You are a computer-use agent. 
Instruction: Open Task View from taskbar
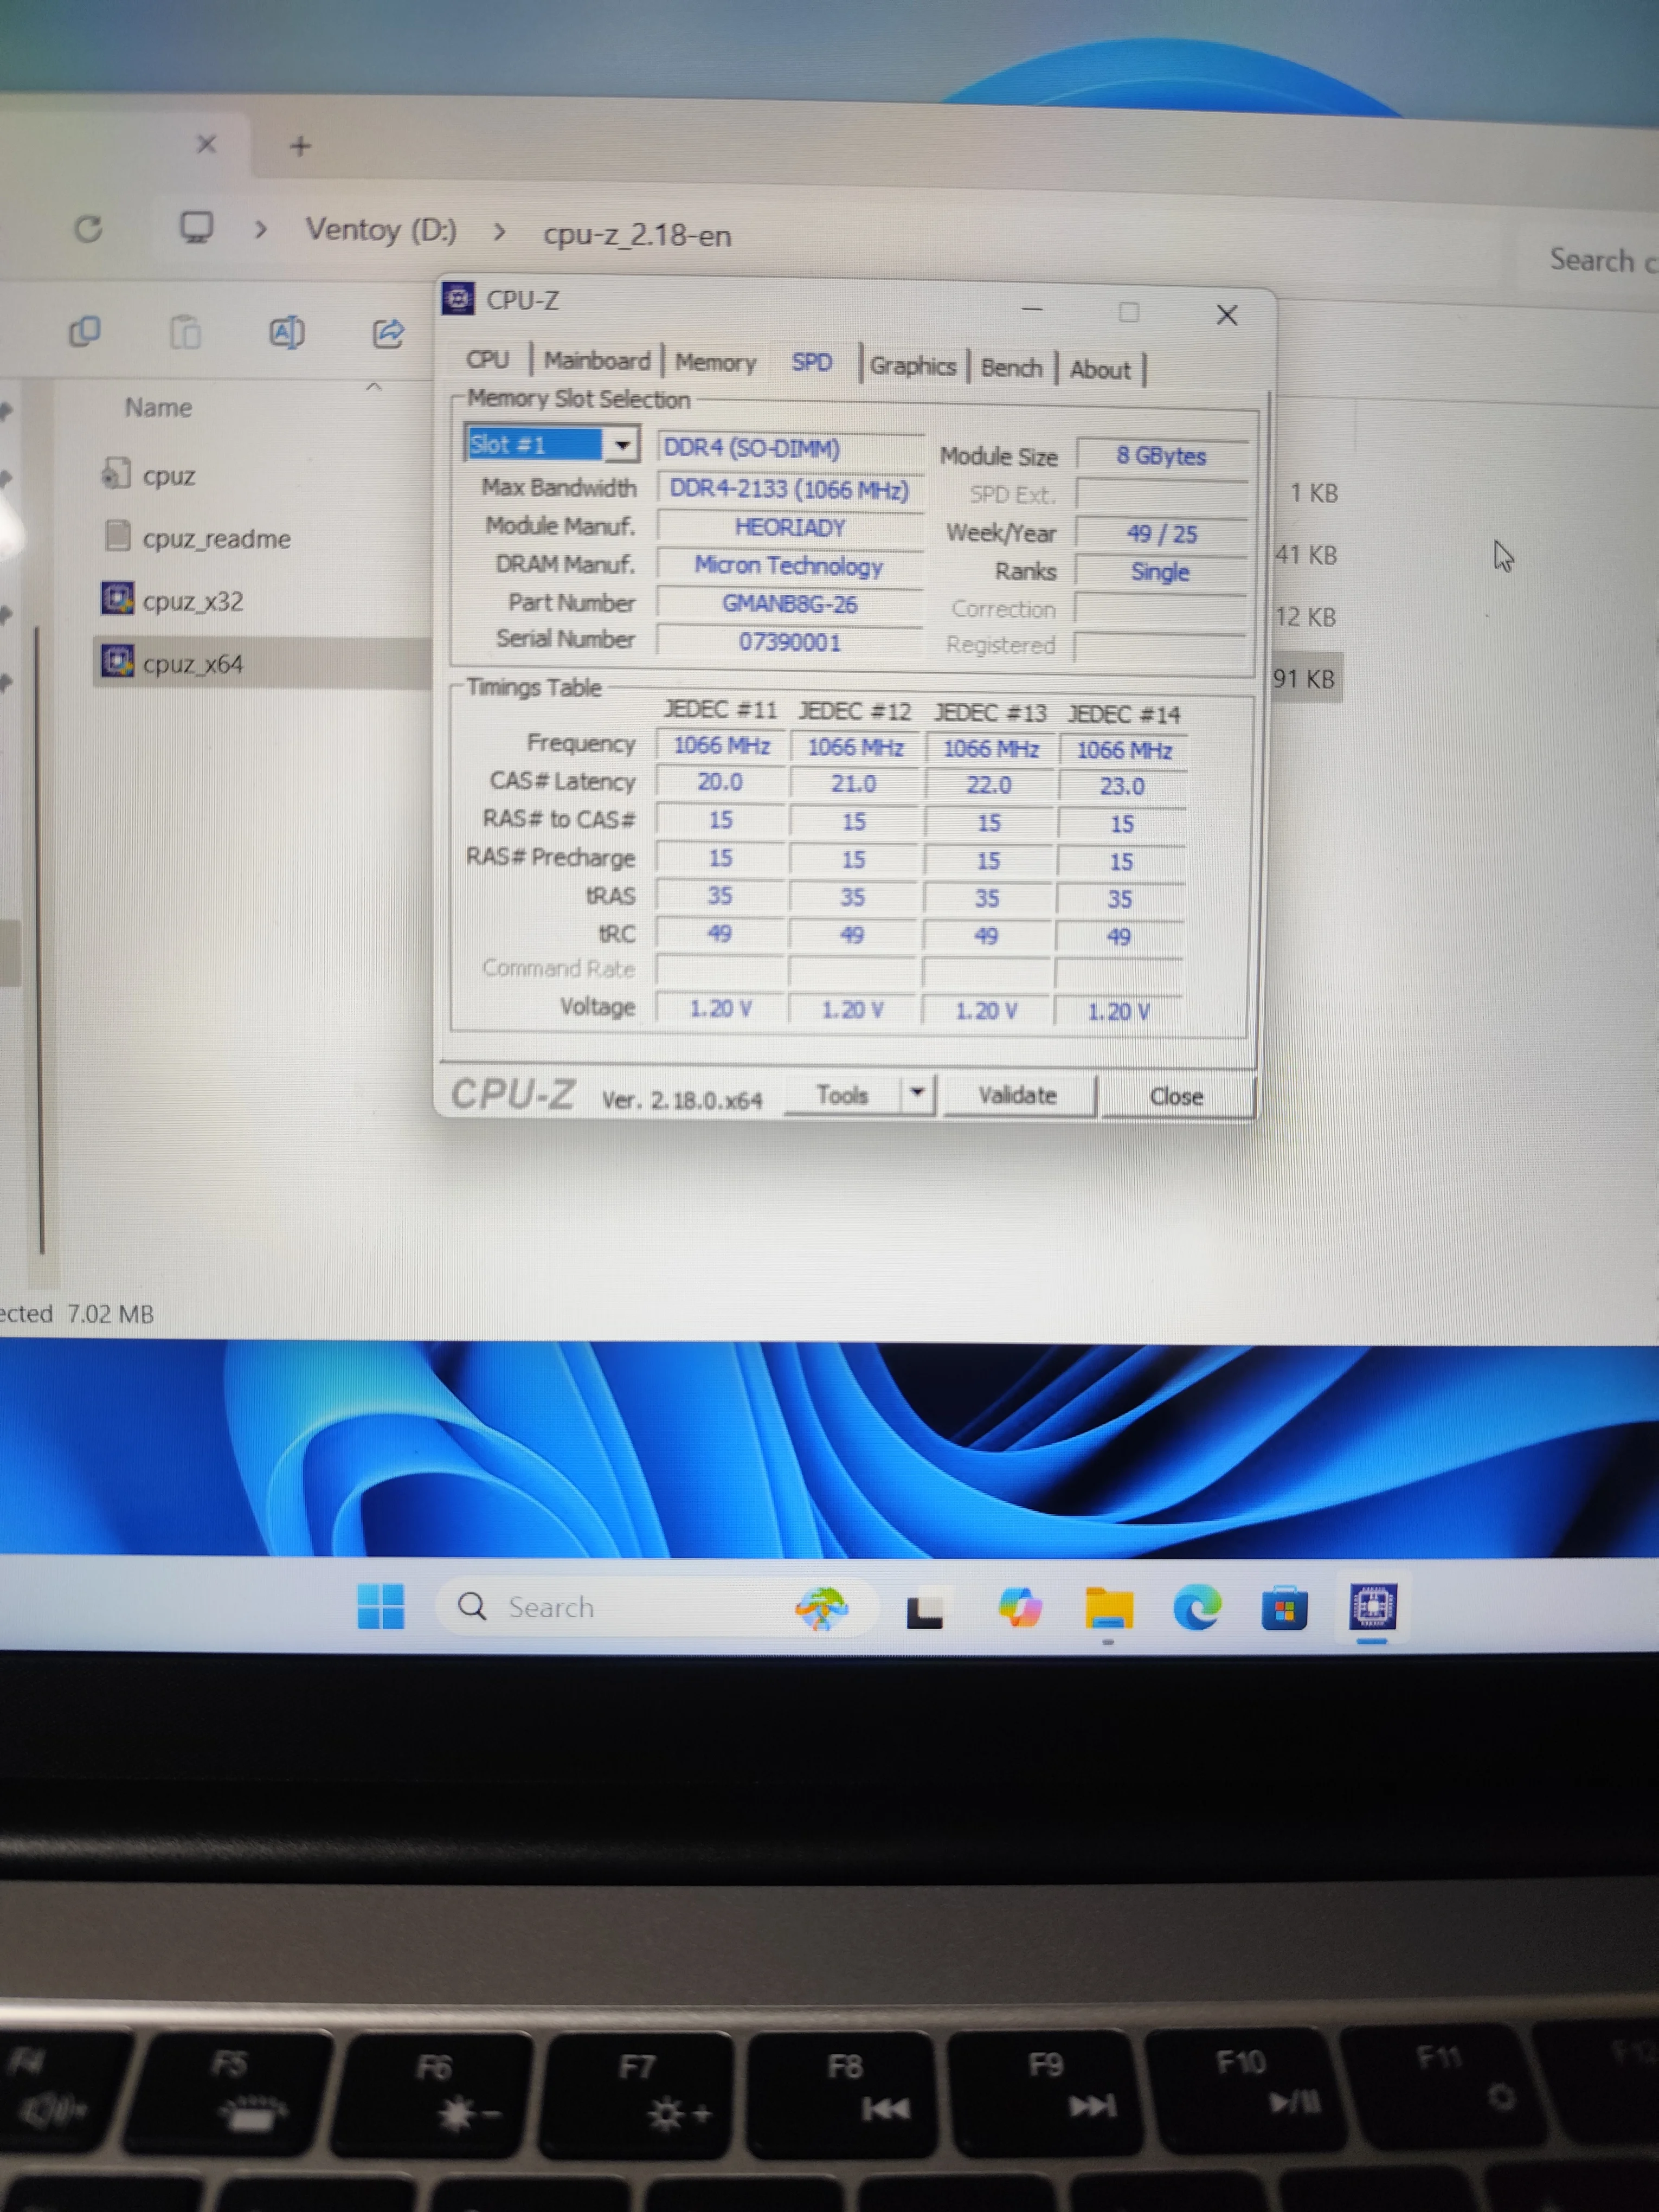(925, 1610)
